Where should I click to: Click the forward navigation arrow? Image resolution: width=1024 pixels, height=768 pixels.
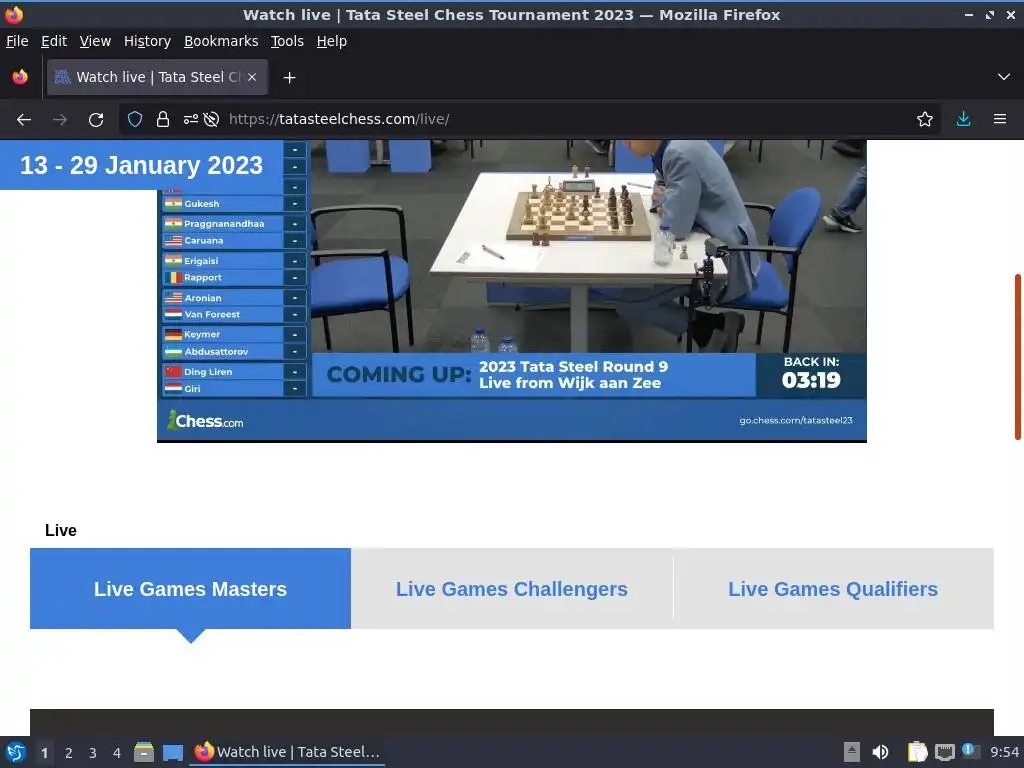60,120
